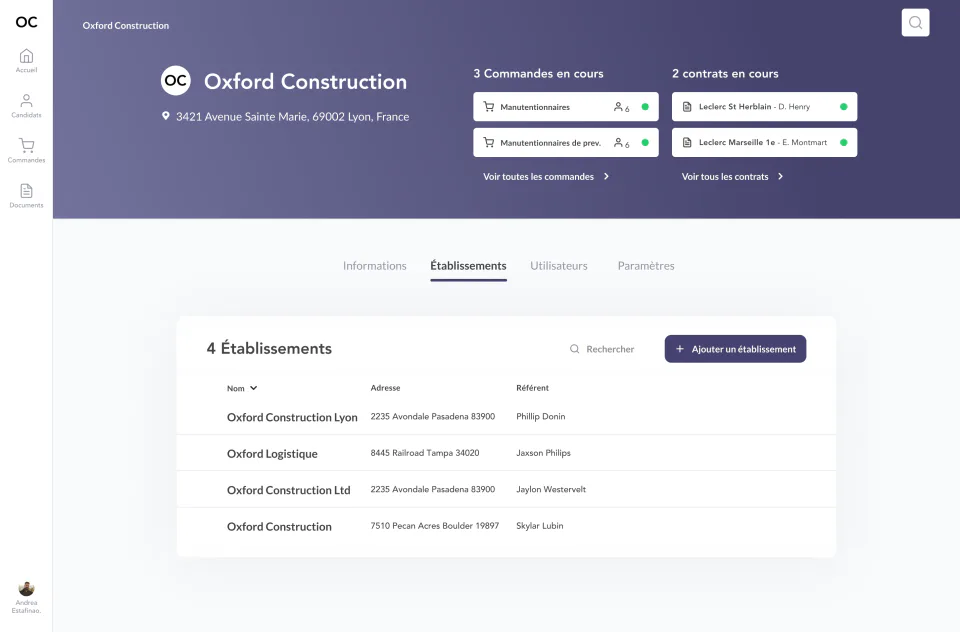Viewport: 960px width, 632px height.
Task: Click address 8445 Railroad Tampa 34020
Action: click(x=425, y=453)
